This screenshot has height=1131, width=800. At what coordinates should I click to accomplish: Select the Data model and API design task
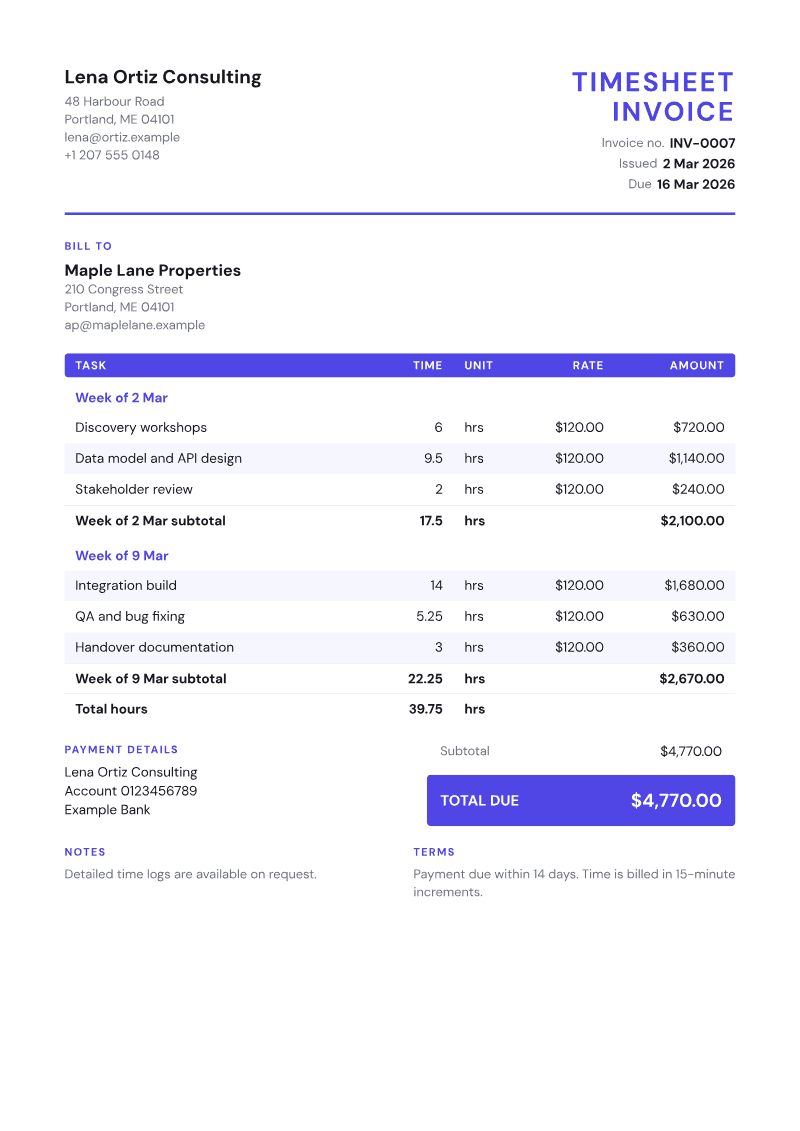[159, 459]
